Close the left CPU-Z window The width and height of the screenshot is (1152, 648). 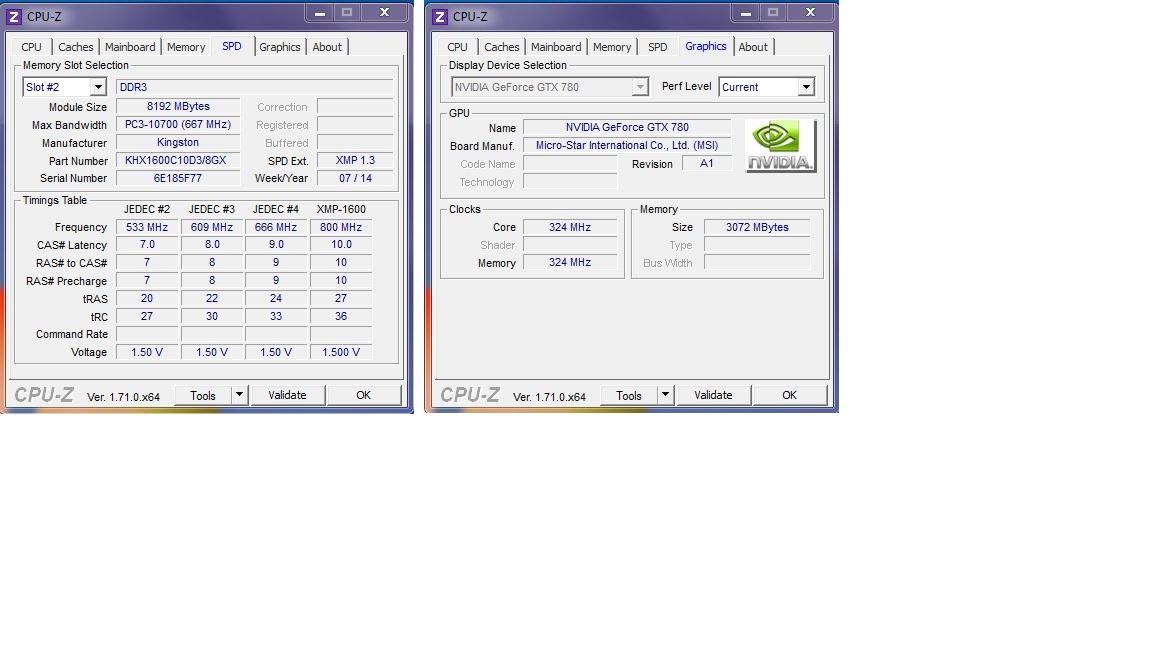pos(384,12)
